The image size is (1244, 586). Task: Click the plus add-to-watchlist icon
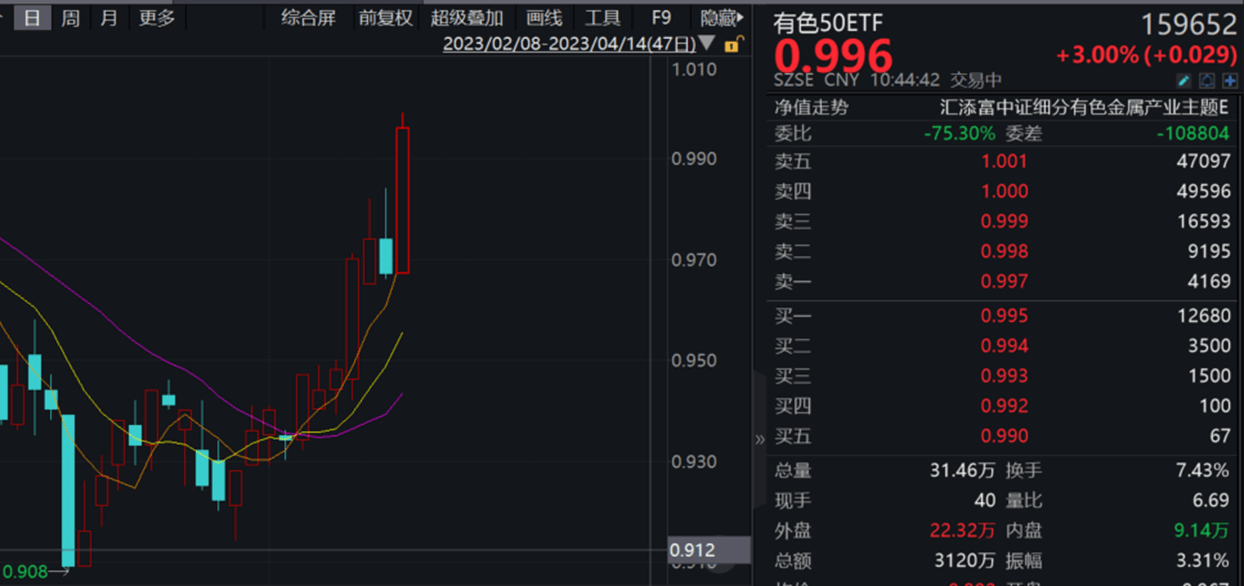tap(1230, 81)
